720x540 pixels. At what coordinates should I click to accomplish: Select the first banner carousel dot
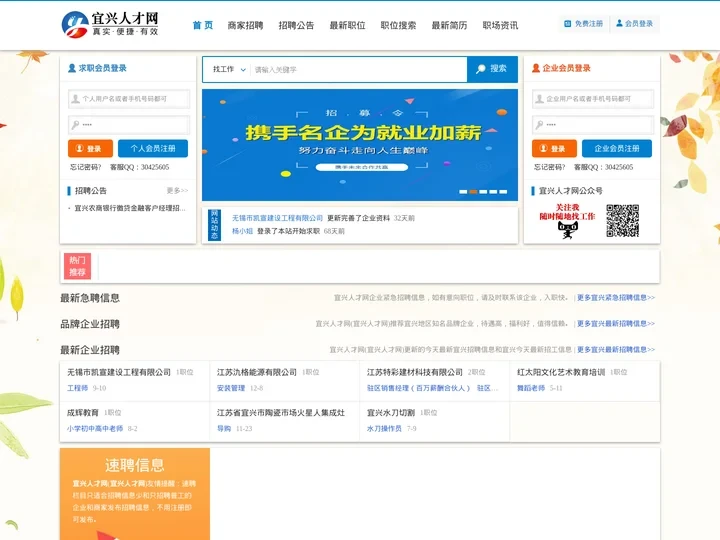(463, 192)
